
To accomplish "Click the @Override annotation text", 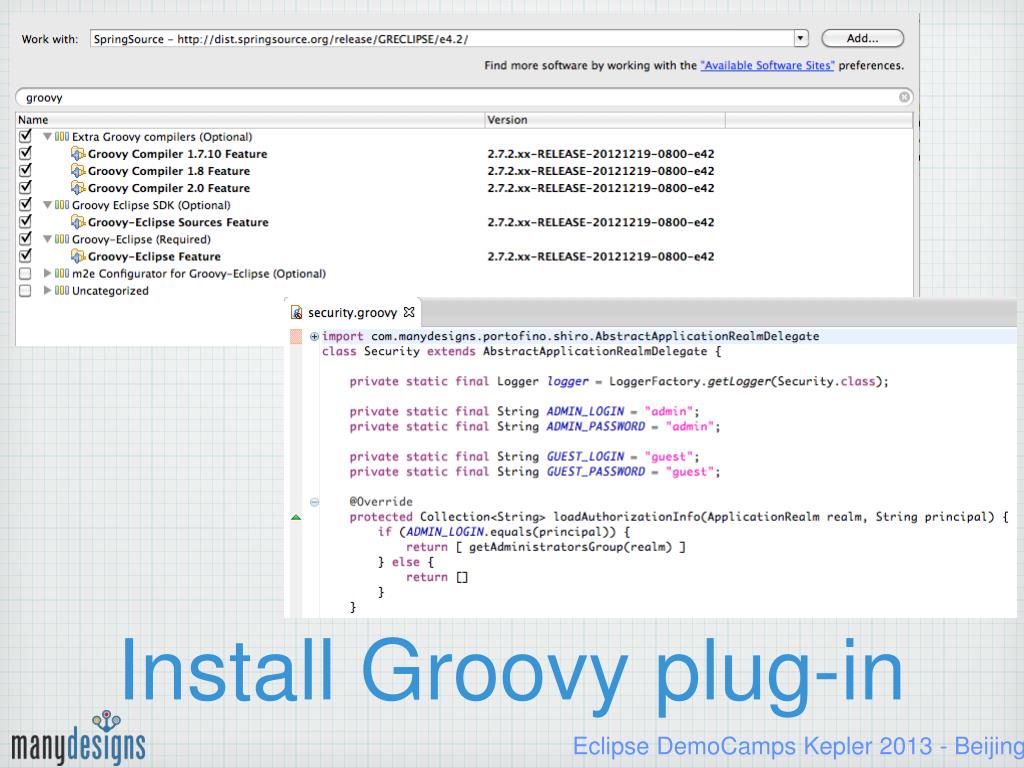I will coord(381,502).
